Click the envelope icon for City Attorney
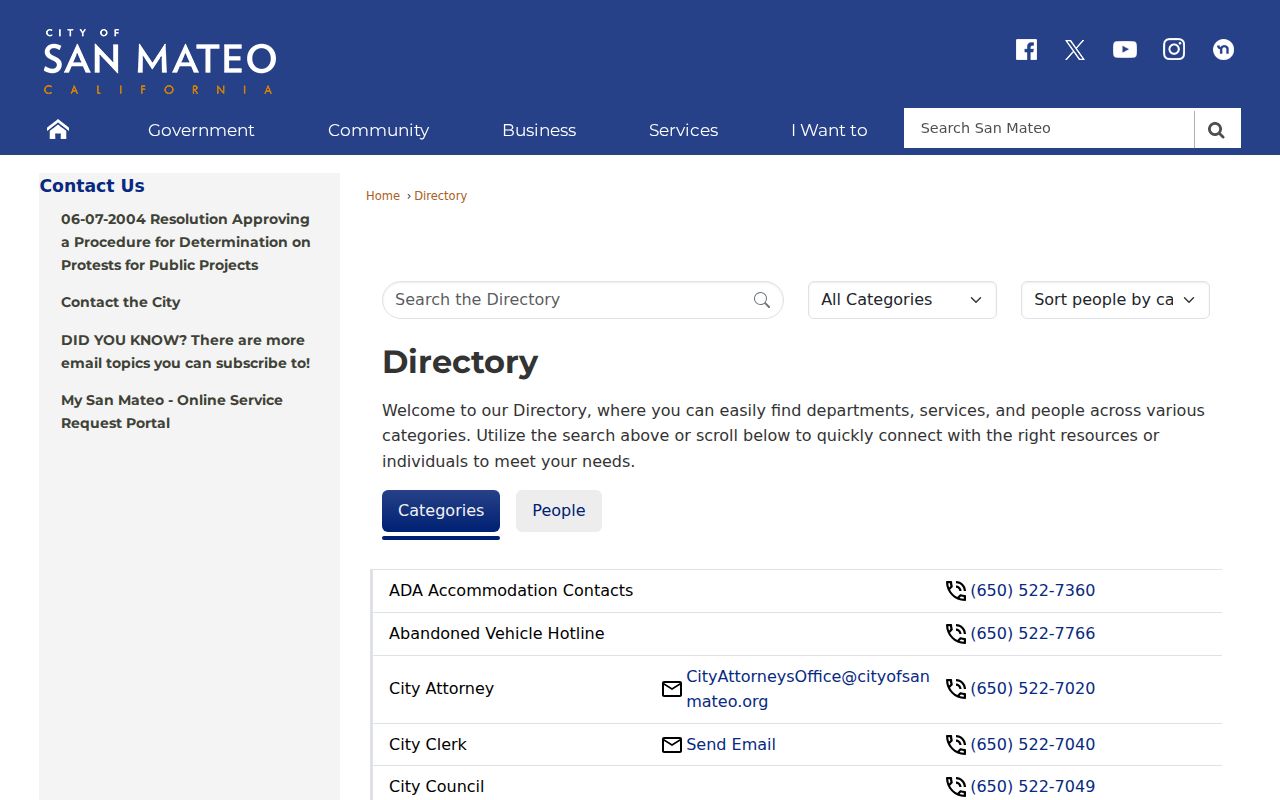Image resolution: width=1280 pixels, height=800 pixels. coord(672,689)
